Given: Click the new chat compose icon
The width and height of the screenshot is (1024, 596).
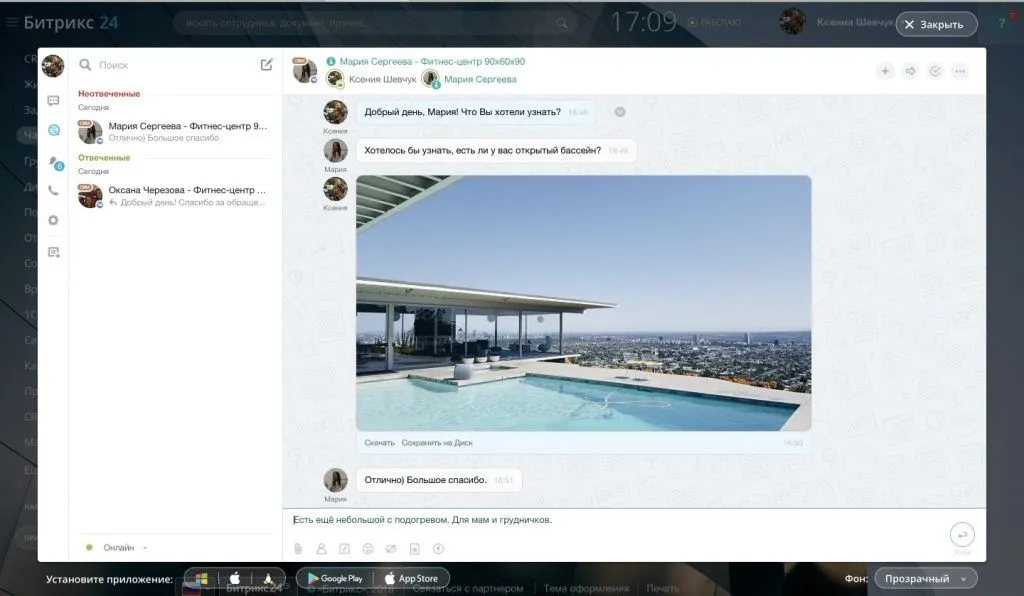Looking at the screenshot, I should (266, 65).
